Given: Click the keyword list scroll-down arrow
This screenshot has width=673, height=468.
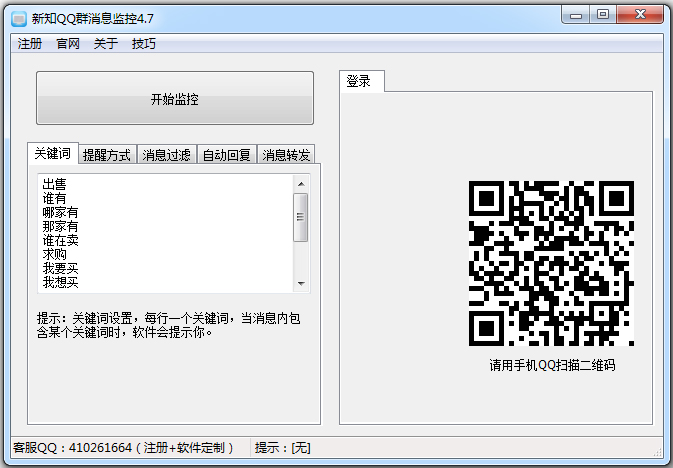Looking at the screenshot, I should (301, 283).
